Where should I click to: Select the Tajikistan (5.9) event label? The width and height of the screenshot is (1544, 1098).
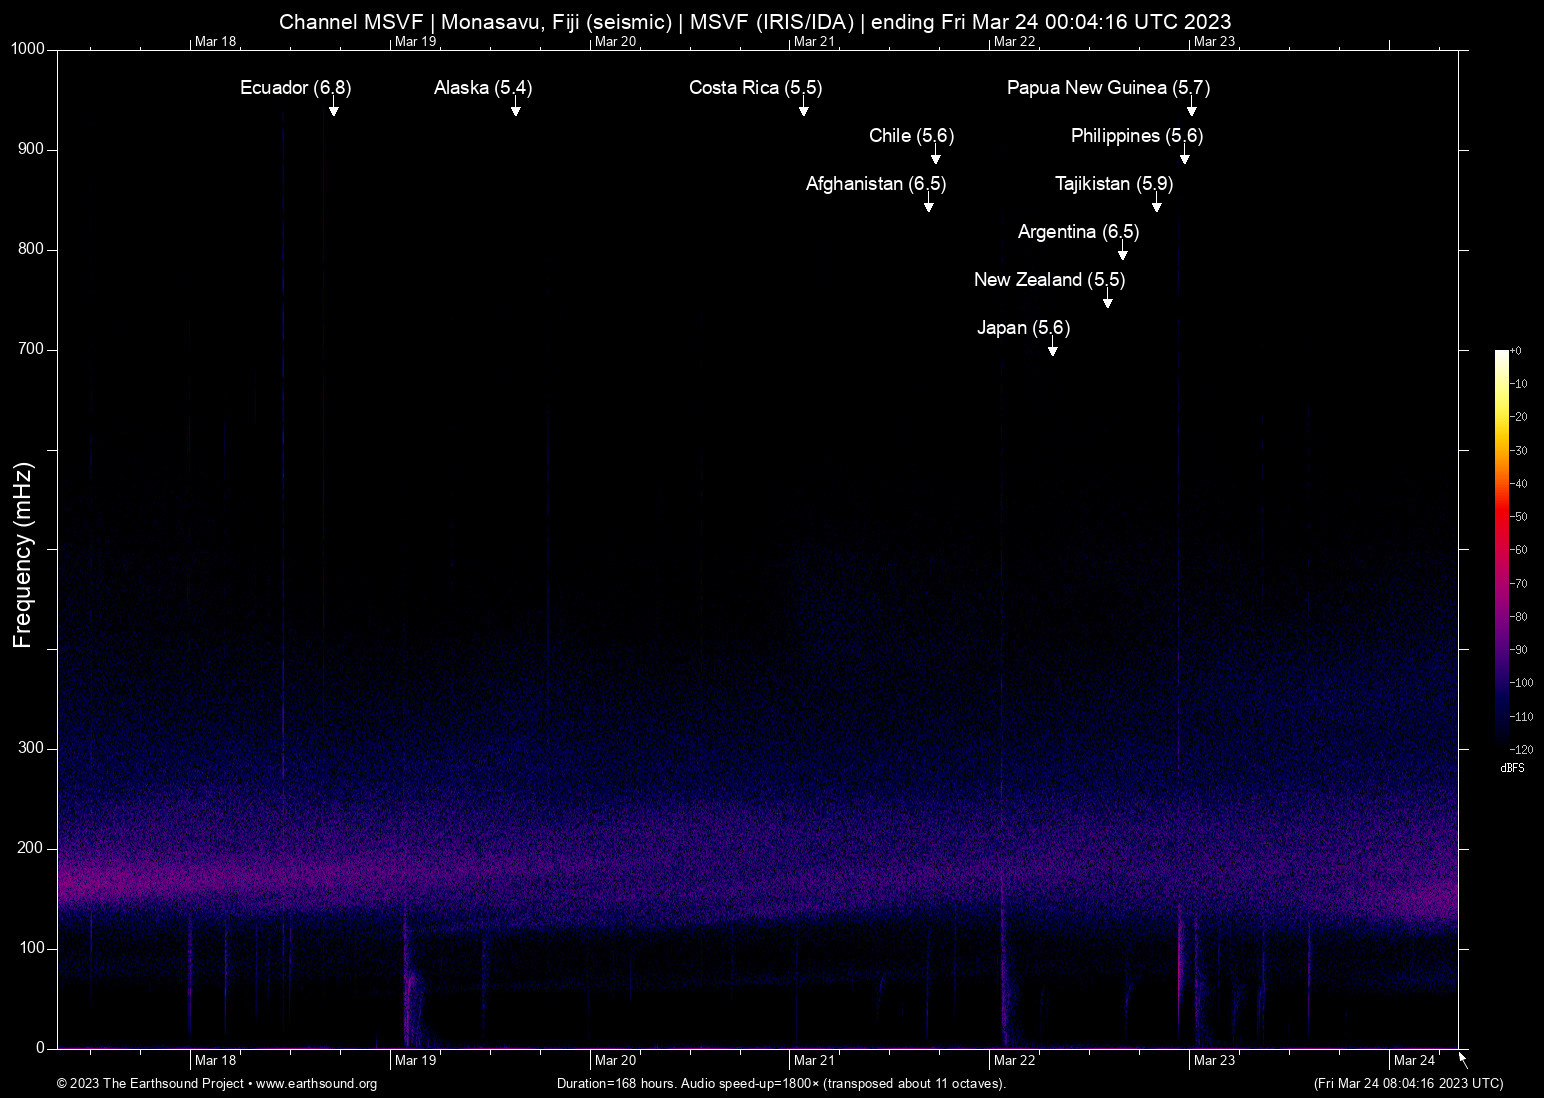tap(1114, 184)
